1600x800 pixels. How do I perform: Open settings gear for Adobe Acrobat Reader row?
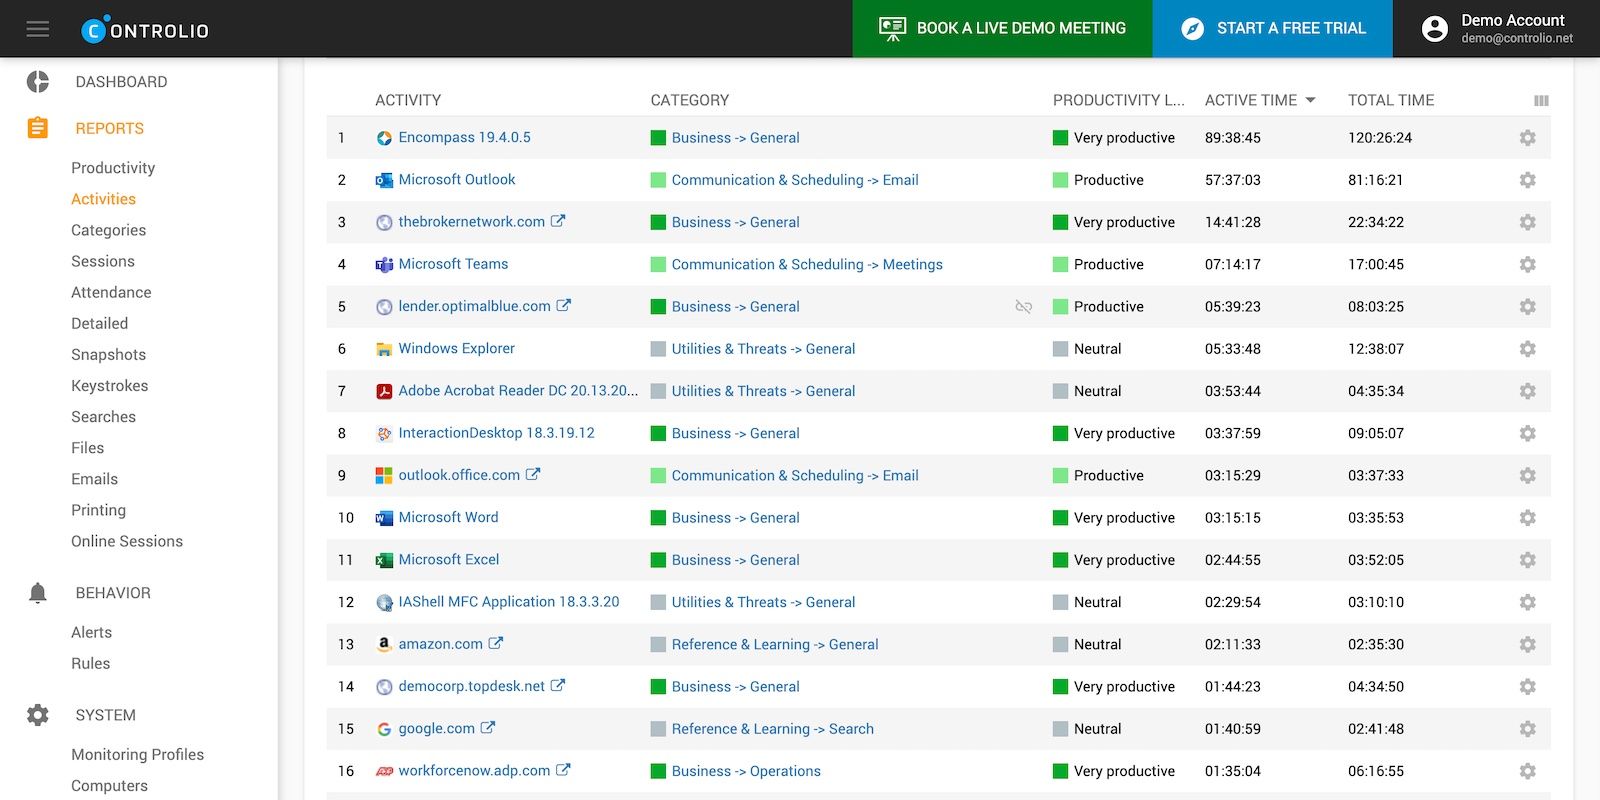pyautogui.click(x=1527, y=391)
